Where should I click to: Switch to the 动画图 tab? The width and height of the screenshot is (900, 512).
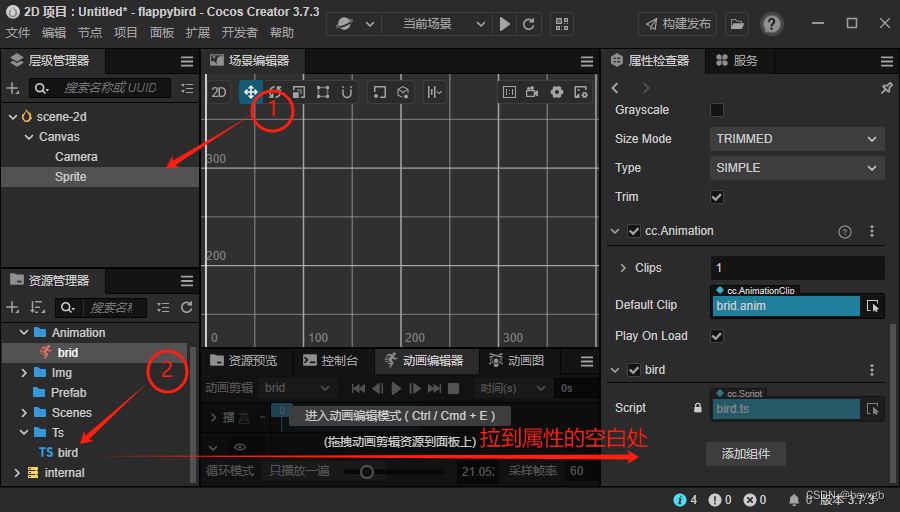(517, 360)
